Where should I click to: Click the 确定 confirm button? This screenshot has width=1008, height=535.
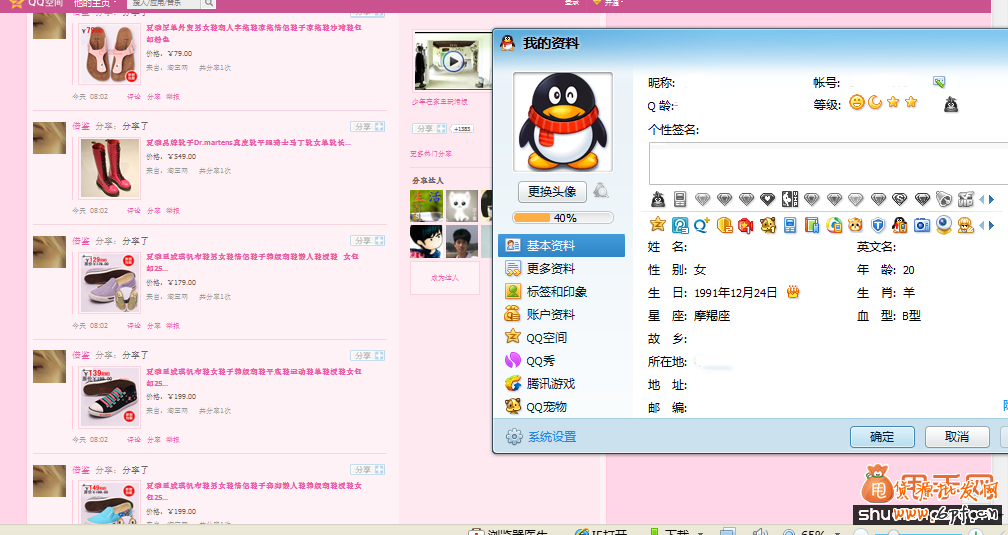[882, 437]
